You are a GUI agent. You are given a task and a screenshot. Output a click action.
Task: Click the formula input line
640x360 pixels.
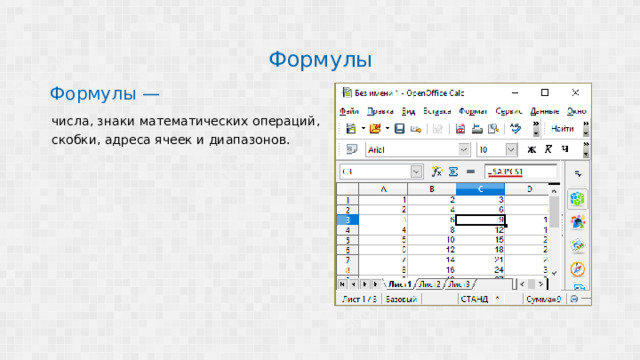point(521,172)
